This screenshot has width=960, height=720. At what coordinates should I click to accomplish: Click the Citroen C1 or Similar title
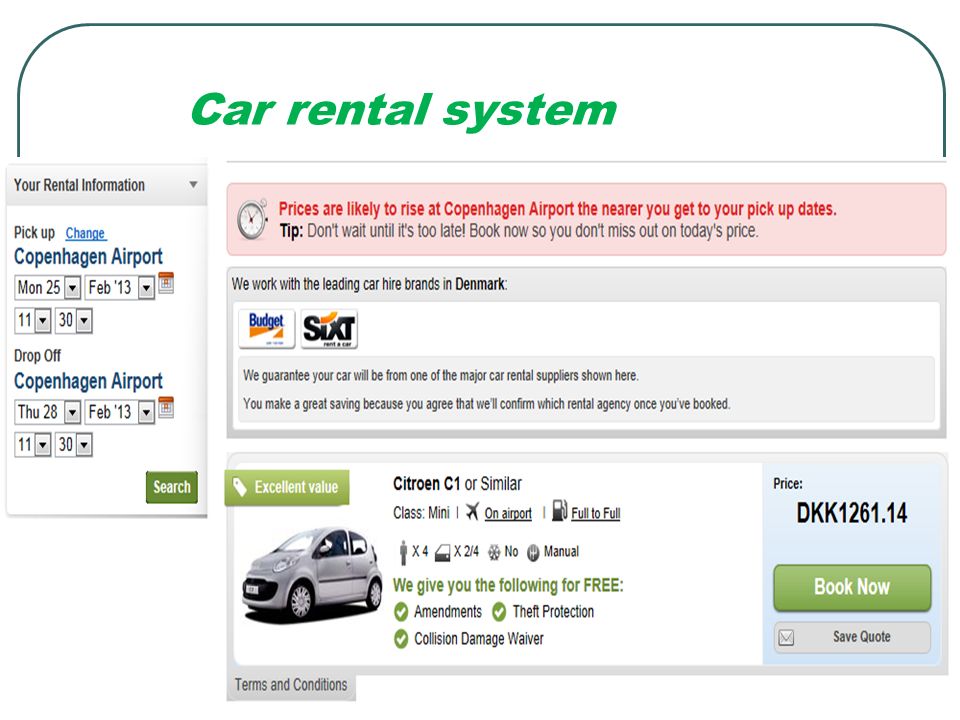point(457,484)
